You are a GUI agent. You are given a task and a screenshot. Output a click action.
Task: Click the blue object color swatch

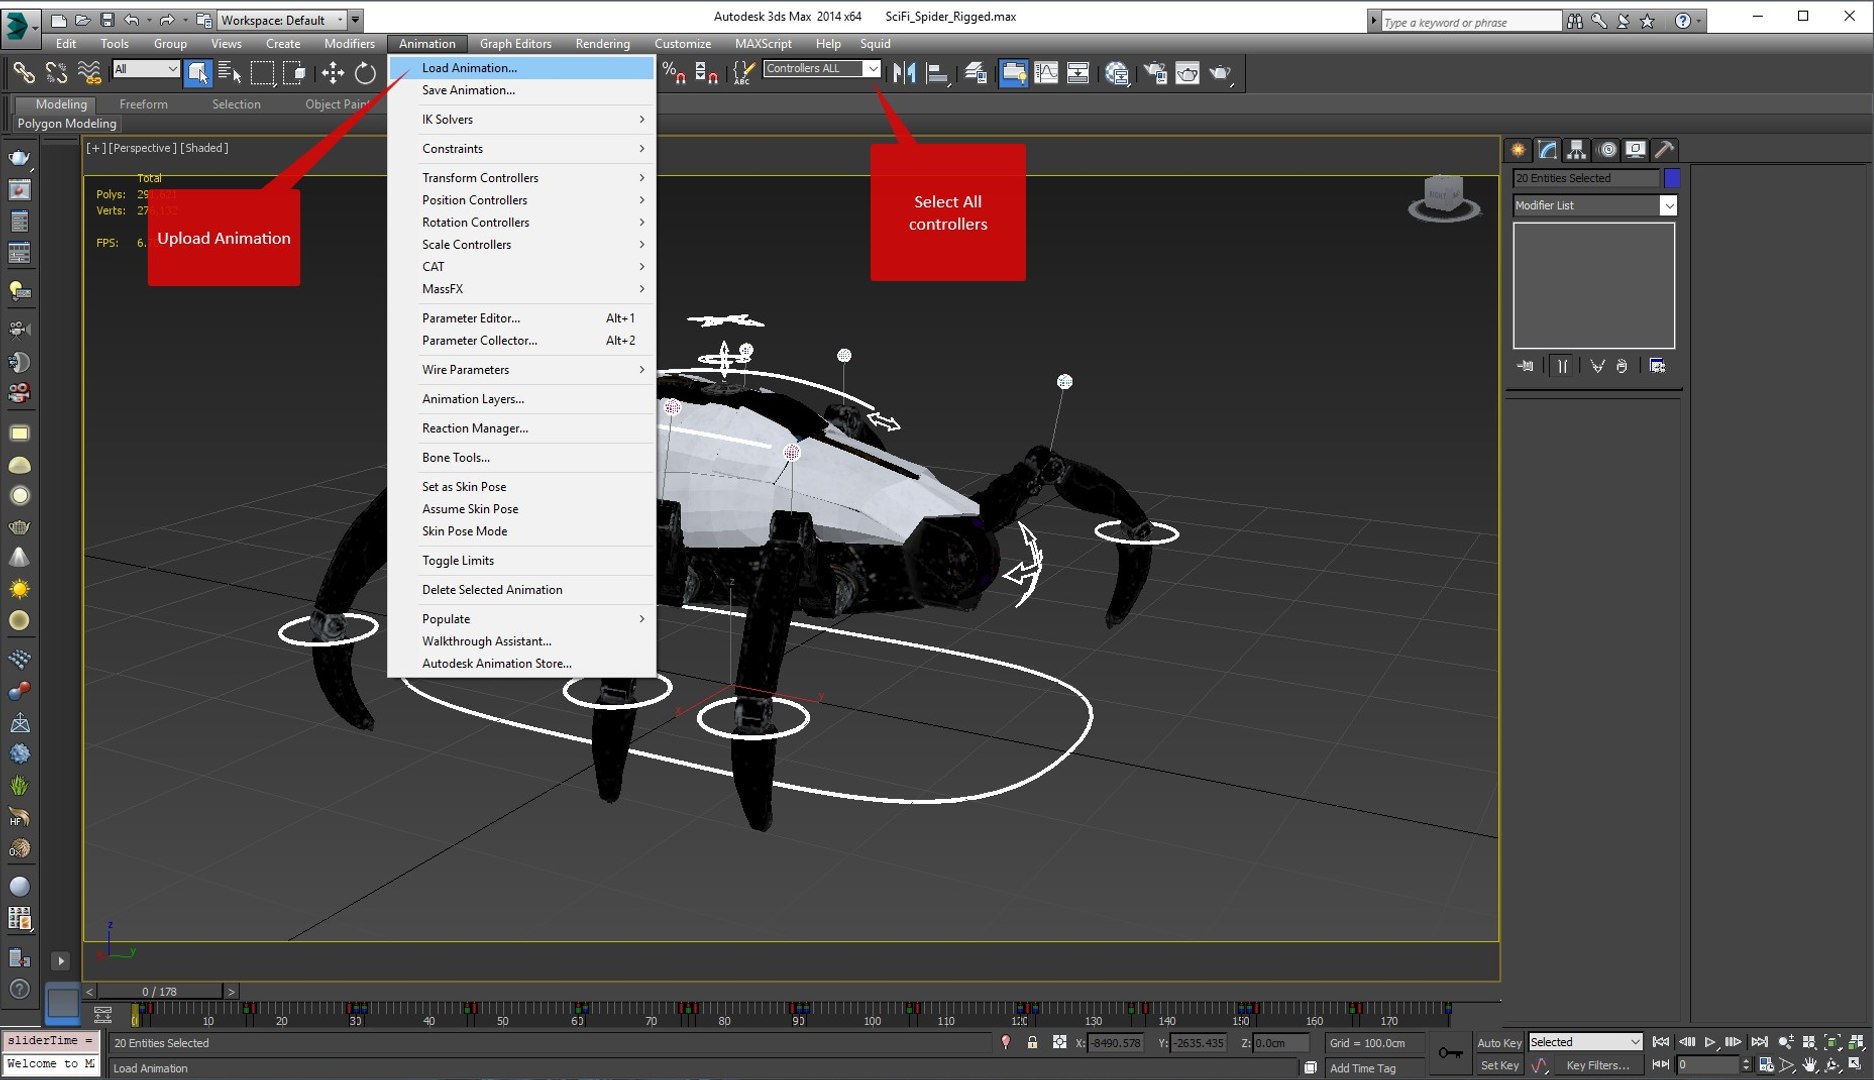click(x=1671, y=178)
